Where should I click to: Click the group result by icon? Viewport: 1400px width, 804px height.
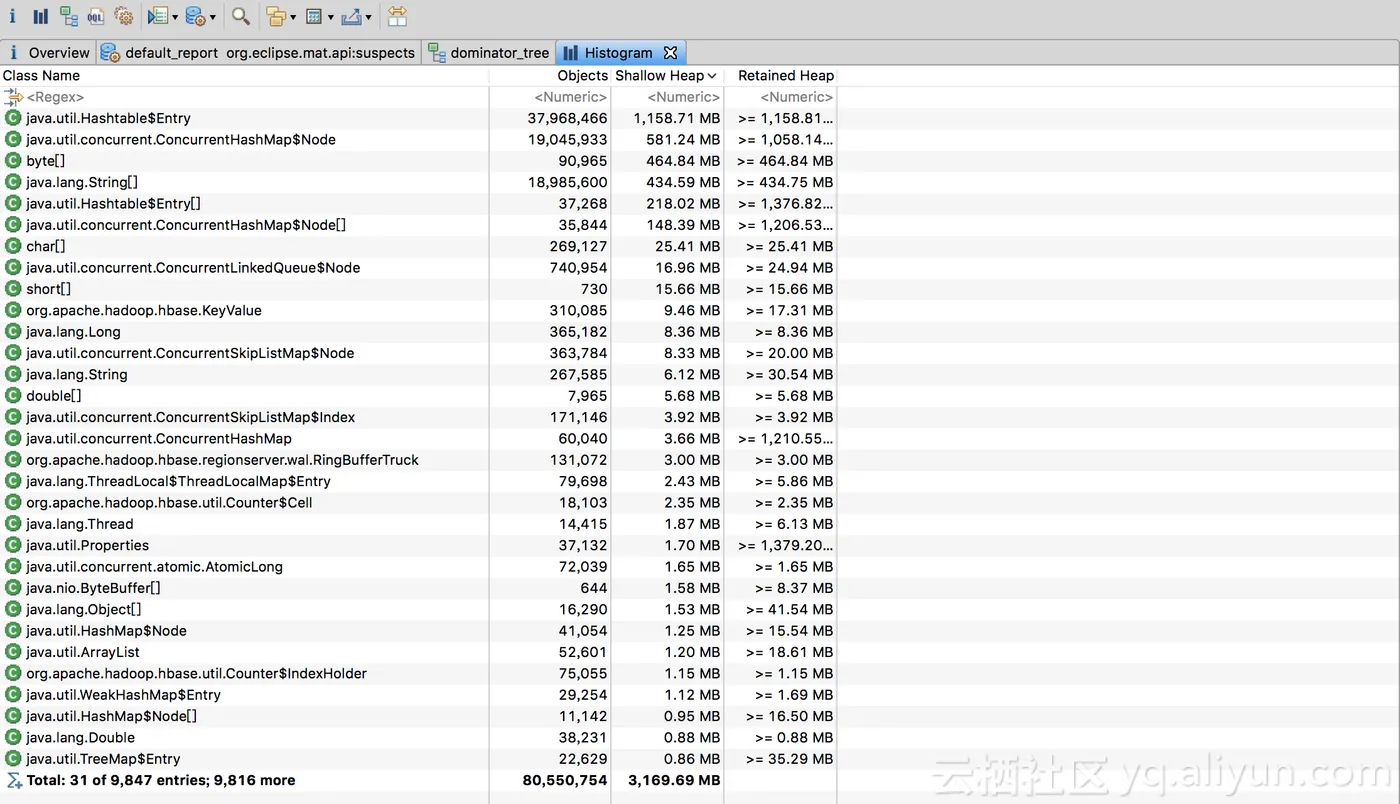276,16
